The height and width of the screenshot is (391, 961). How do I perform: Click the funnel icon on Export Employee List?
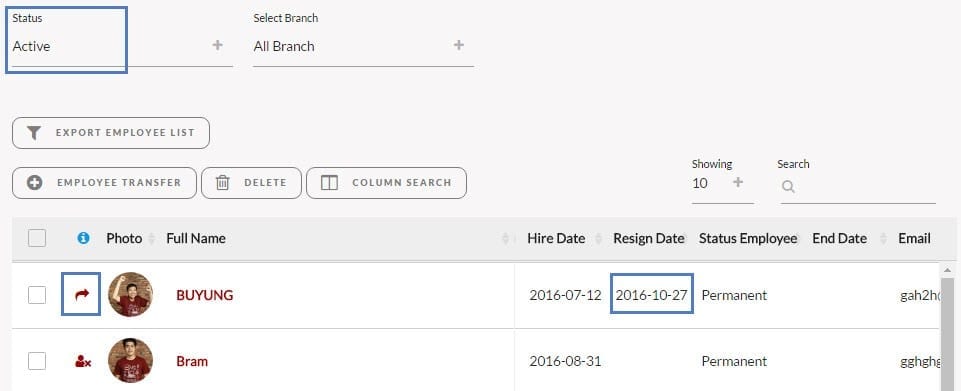pyautogui.click(x=34, y=133)
